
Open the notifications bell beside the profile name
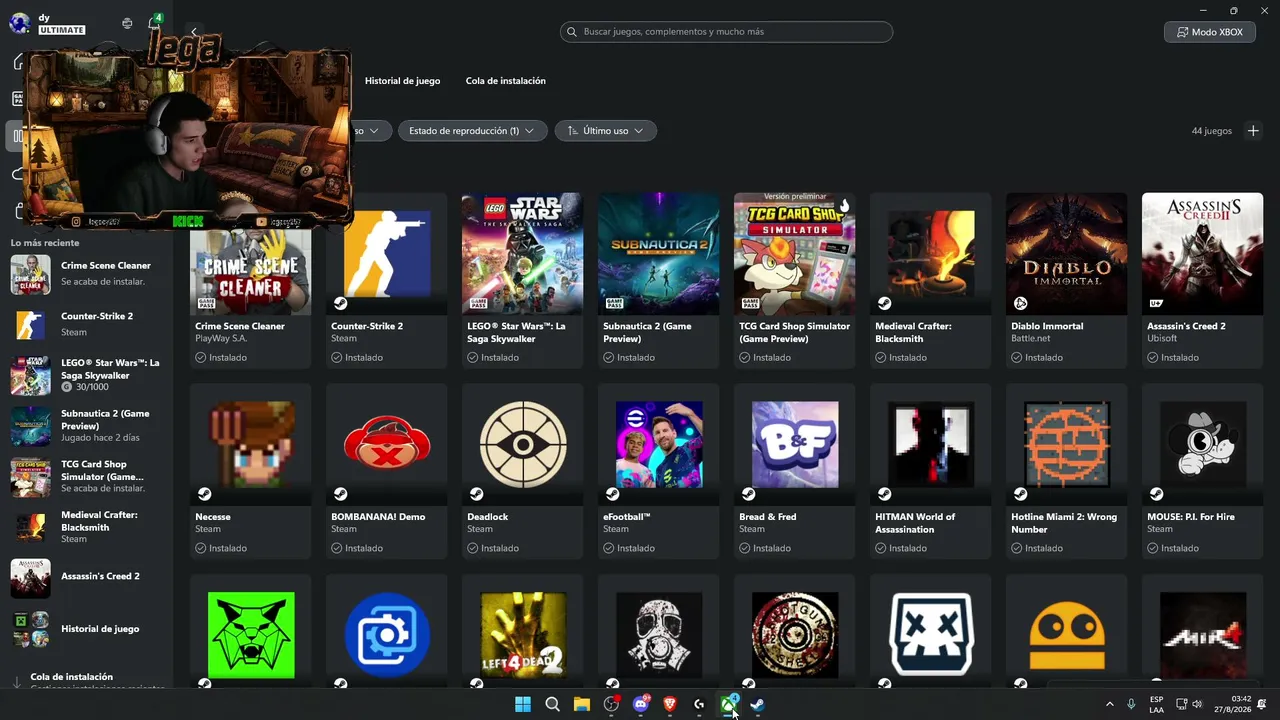coord(154,23)
